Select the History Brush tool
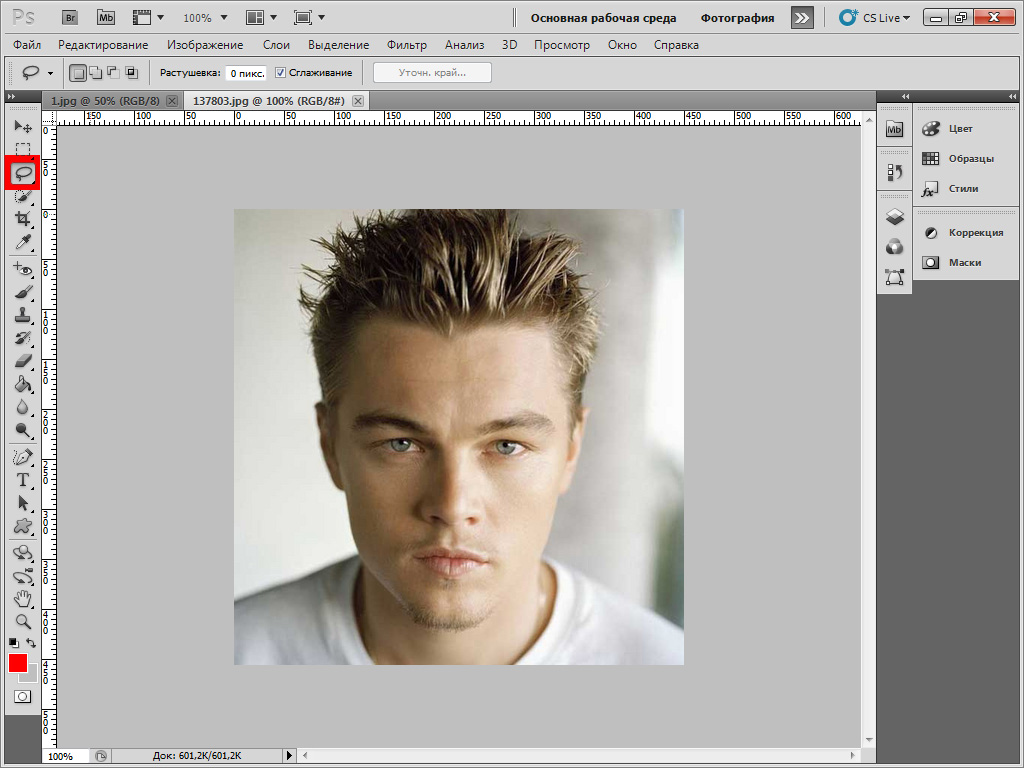Image resolution: width=1024 pixels, height=768 pixels. (x=23, y=338)
